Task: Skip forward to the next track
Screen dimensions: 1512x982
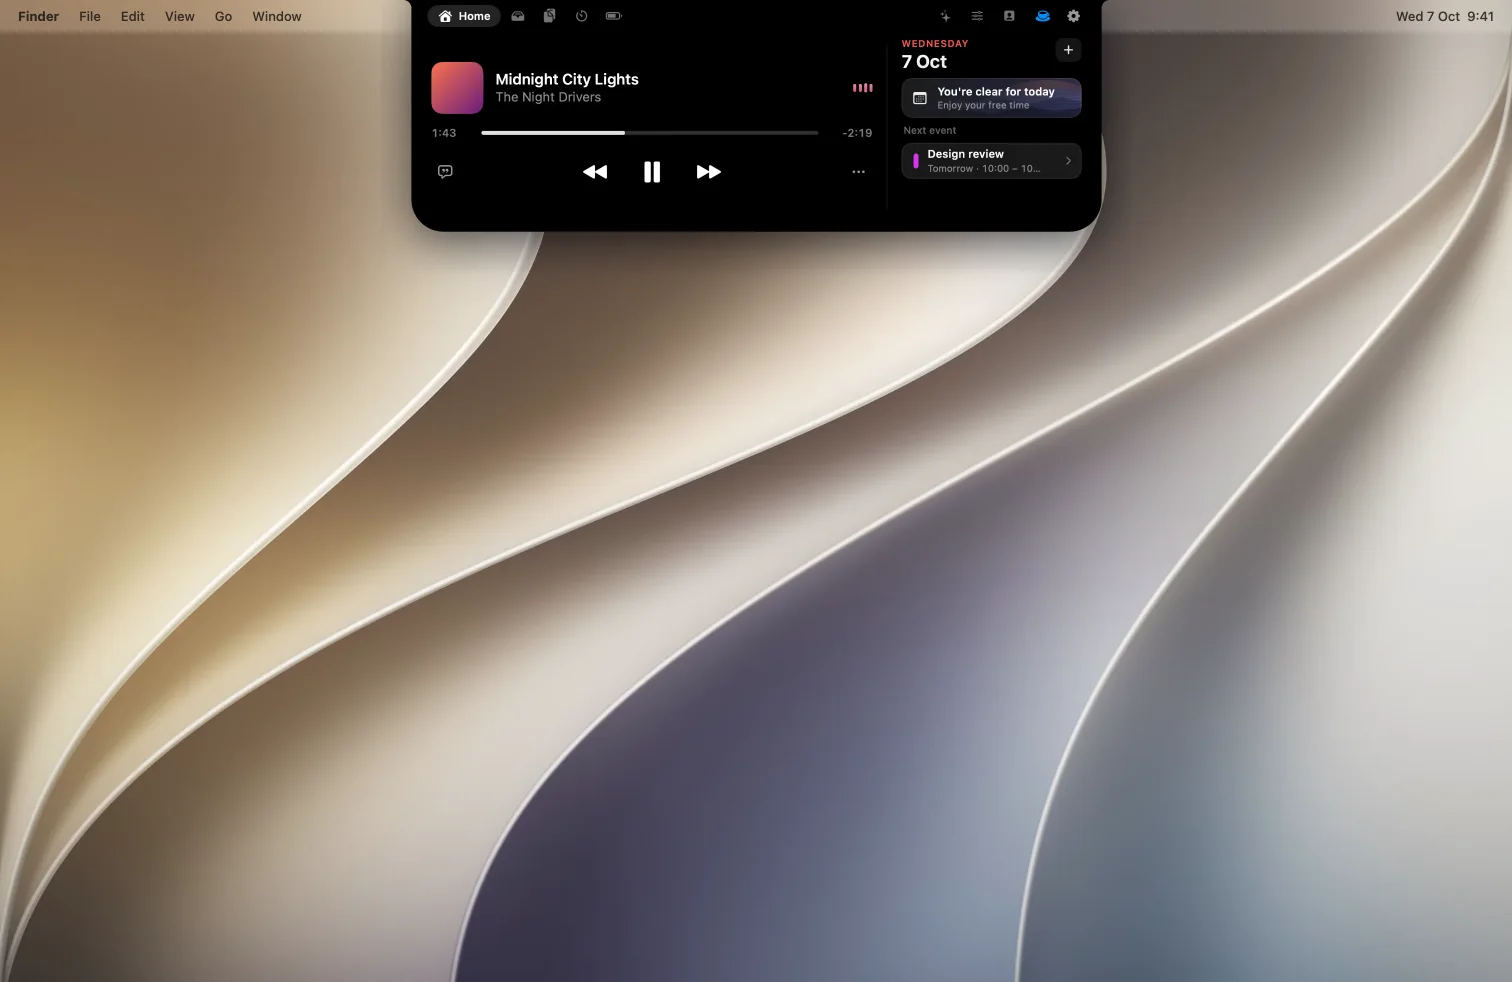Action: [x=709, y=172]
